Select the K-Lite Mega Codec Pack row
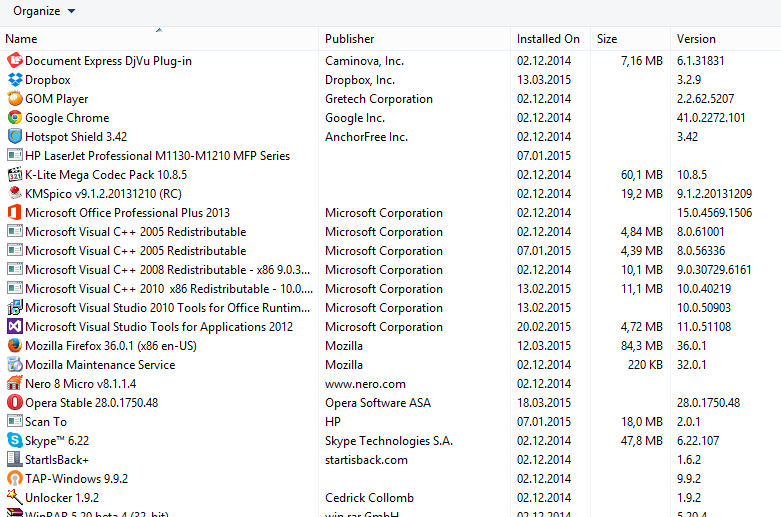 (91, 175)
